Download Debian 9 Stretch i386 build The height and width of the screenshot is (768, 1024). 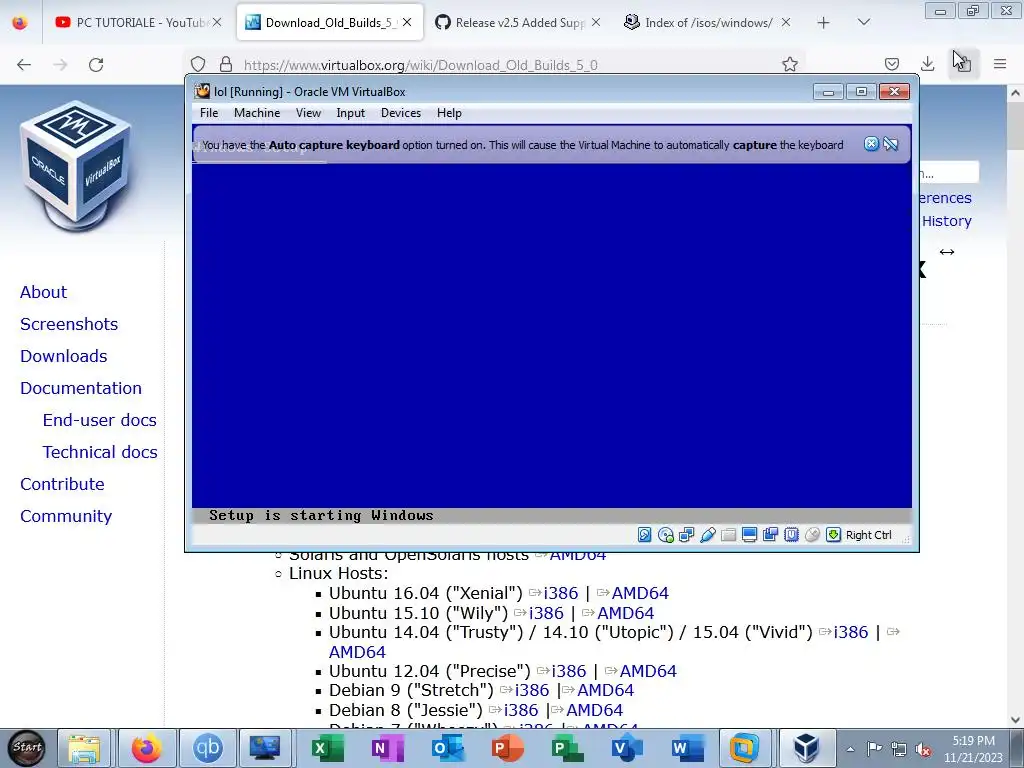(x=532, y=690)
